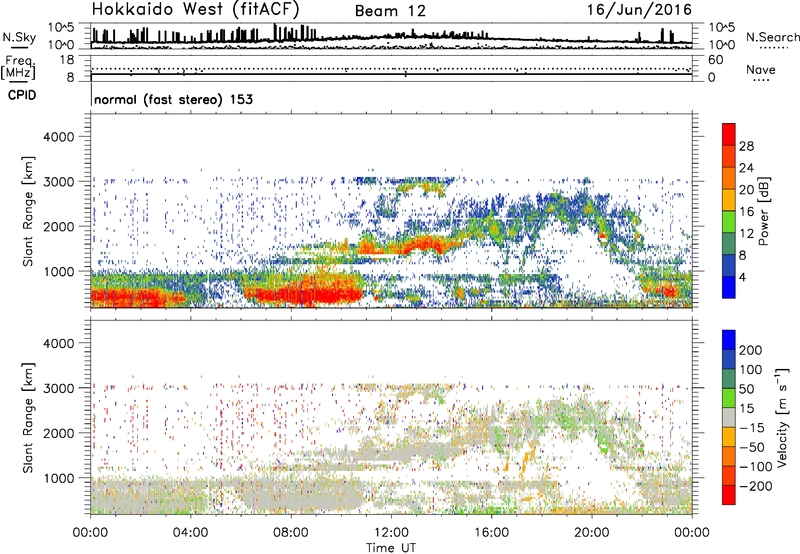Click the "16" label on the Power color bar
Screen dimensions: 800x554
point(746,212)
